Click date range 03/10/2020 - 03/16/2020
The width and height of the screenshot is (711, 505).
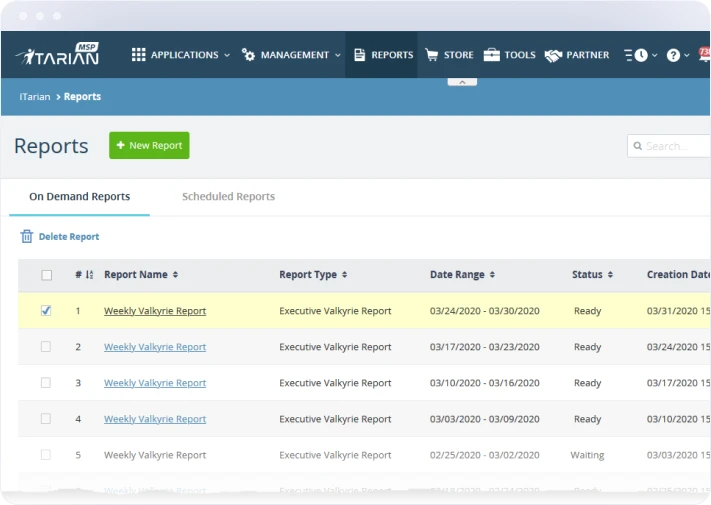tap(485, 383)
